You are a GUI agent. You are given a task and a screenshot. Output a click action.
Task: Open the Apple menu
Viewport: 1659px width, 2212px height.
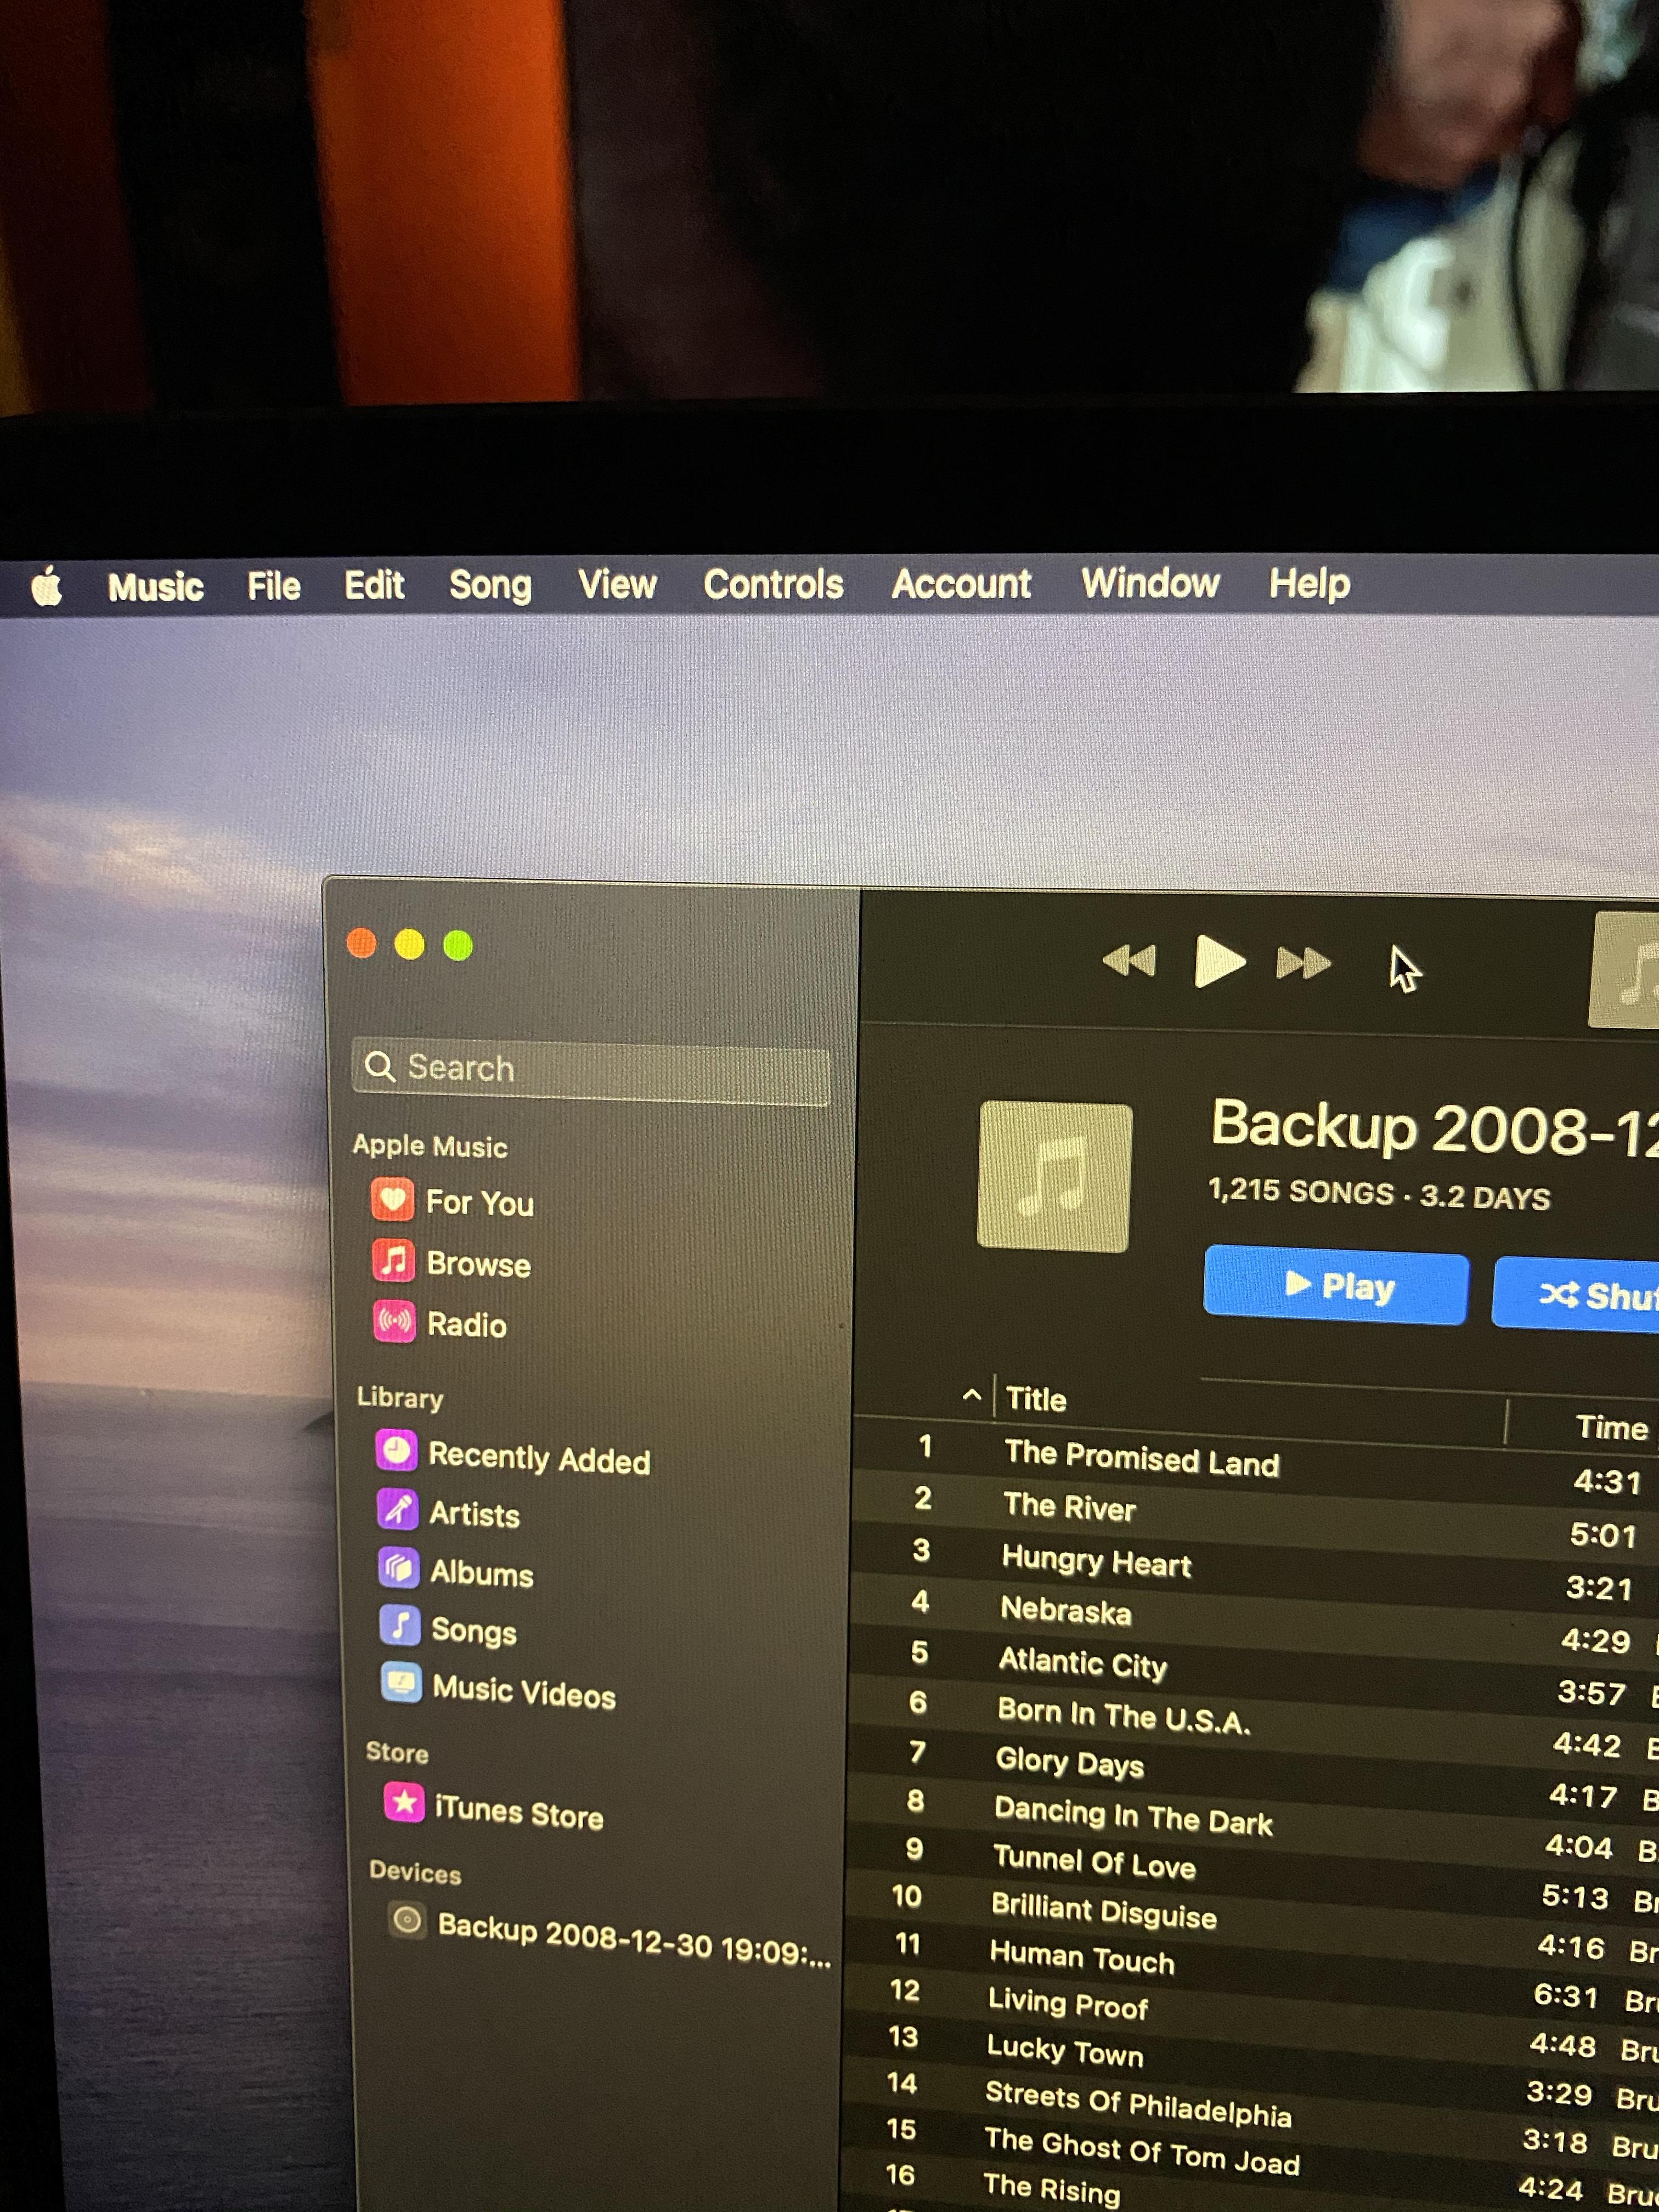pos(47,586)
